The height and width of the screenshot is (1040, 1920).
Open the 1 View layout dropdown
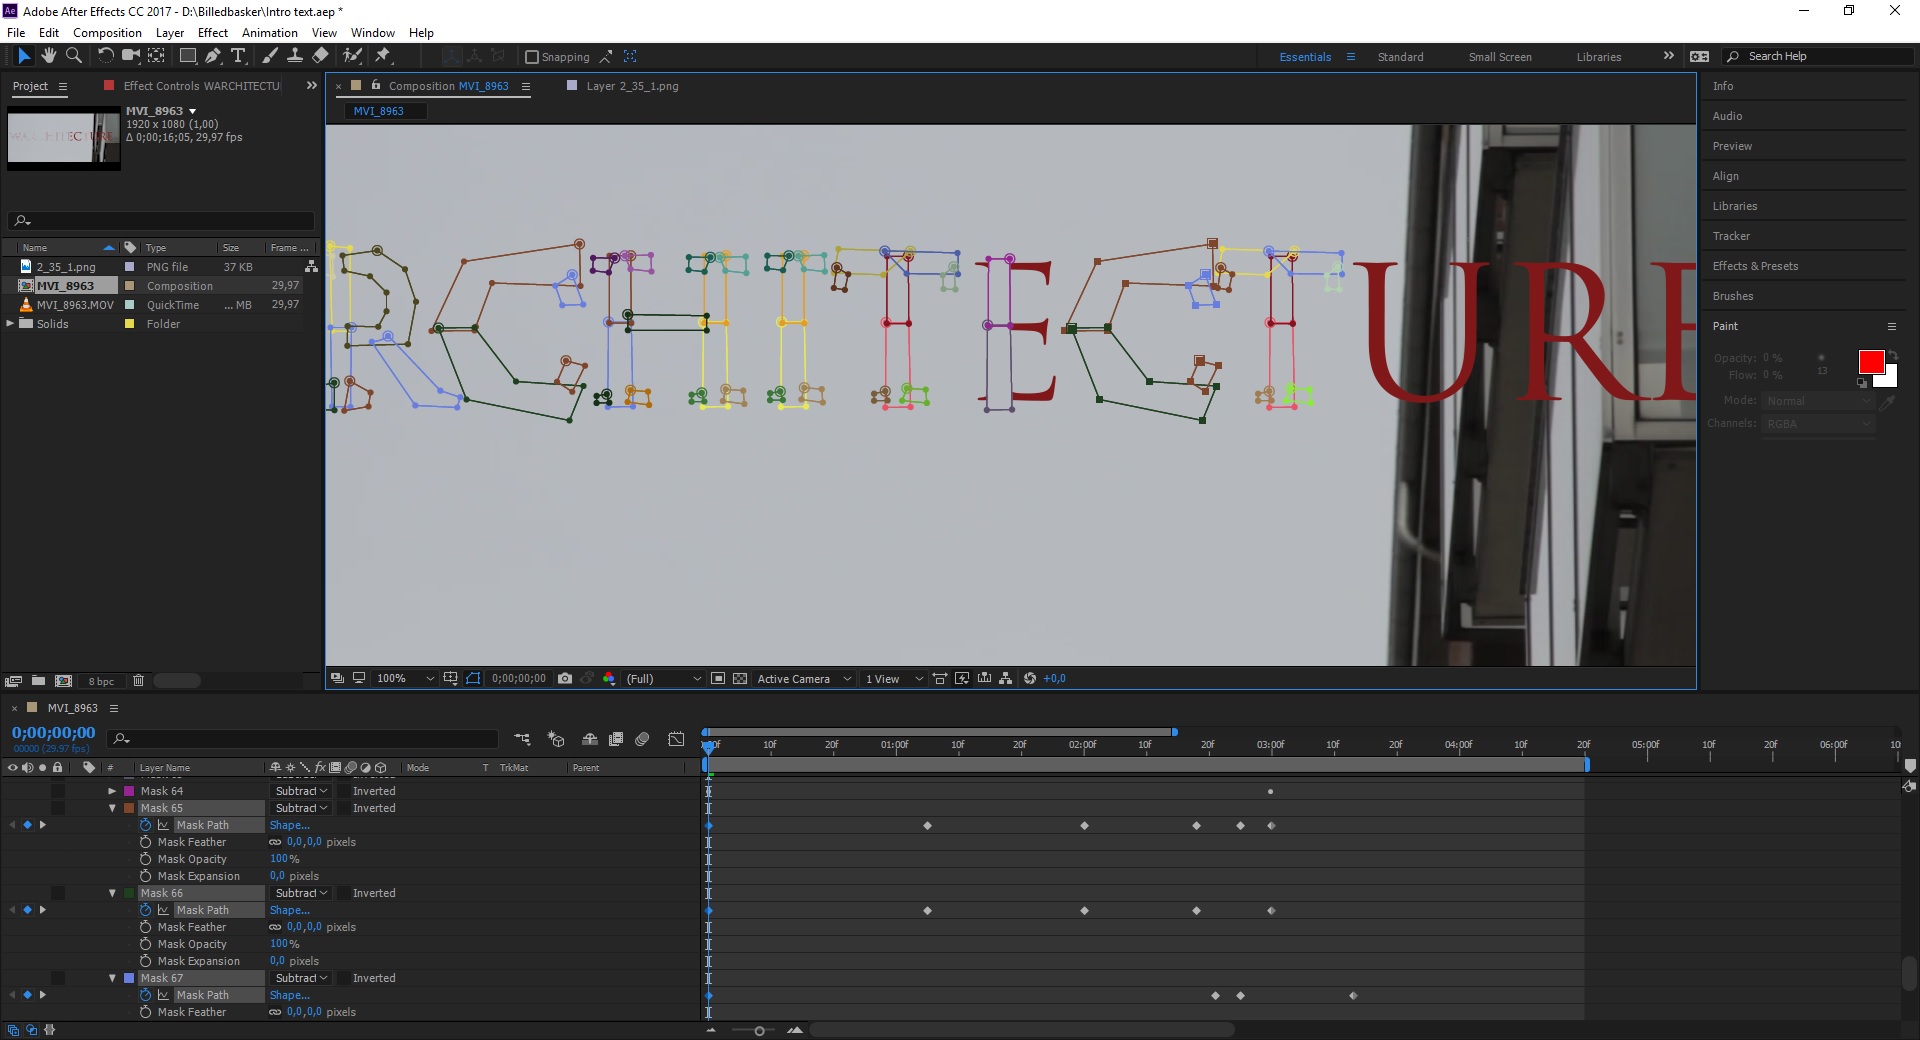tap(894, 678)
